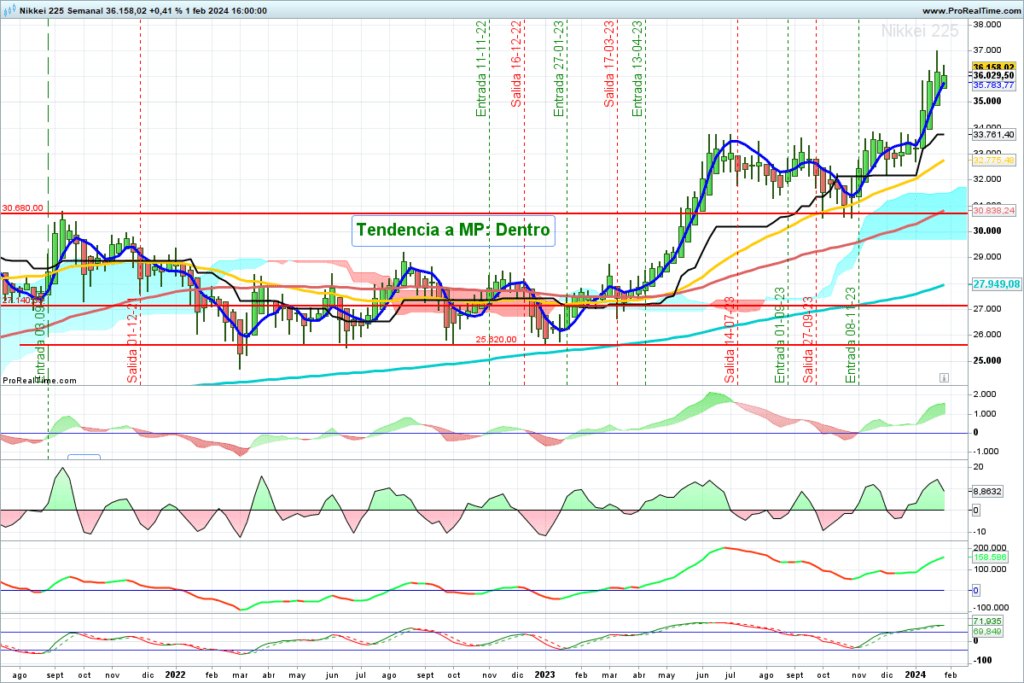Select the 8,8632 oscillator value tag
Image resolution: width=1024 pixels, height=683 pixels.
point(987,491)
